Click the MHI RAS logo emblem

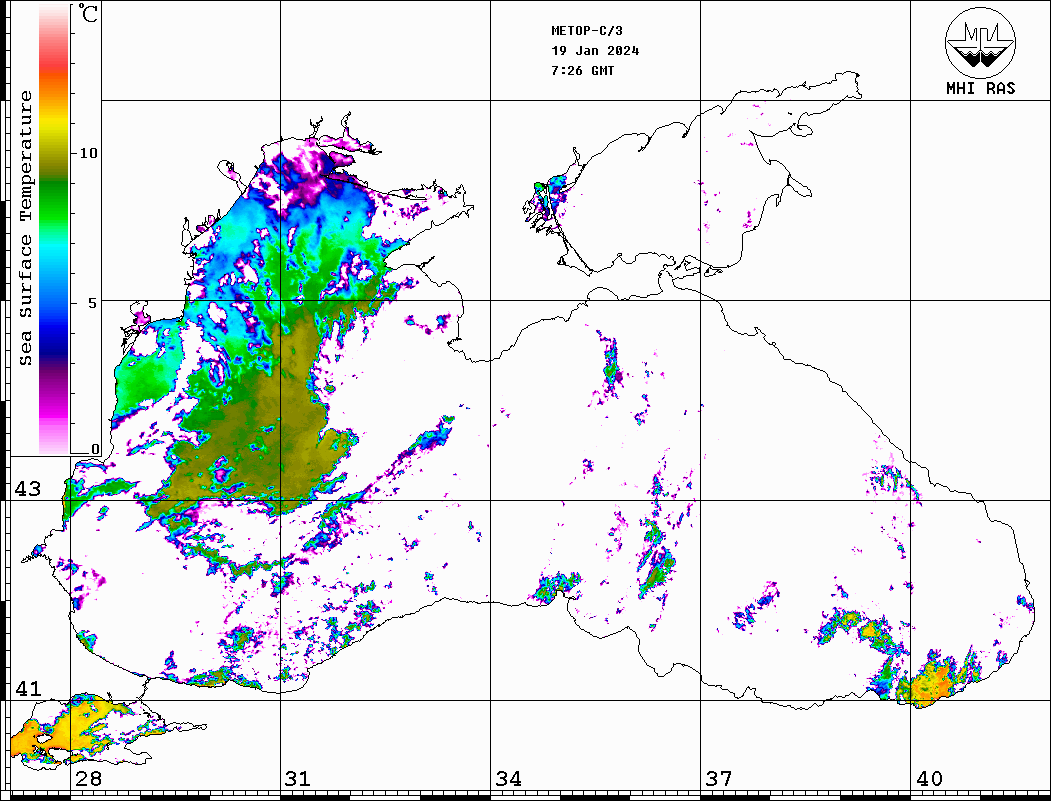click(980, 42)
